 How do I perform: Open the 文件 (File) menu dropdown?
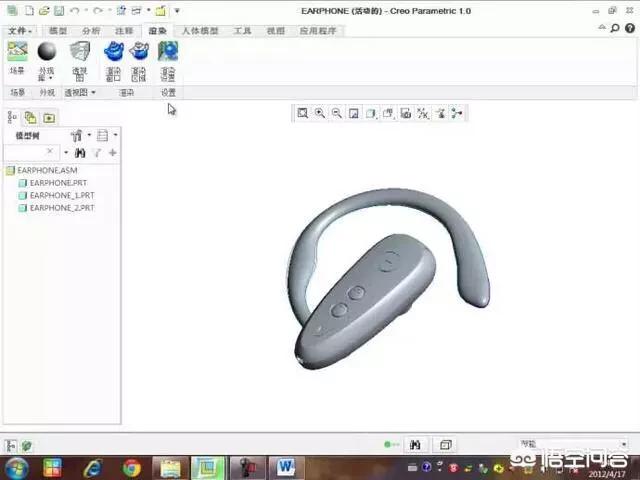coord(19,31)
